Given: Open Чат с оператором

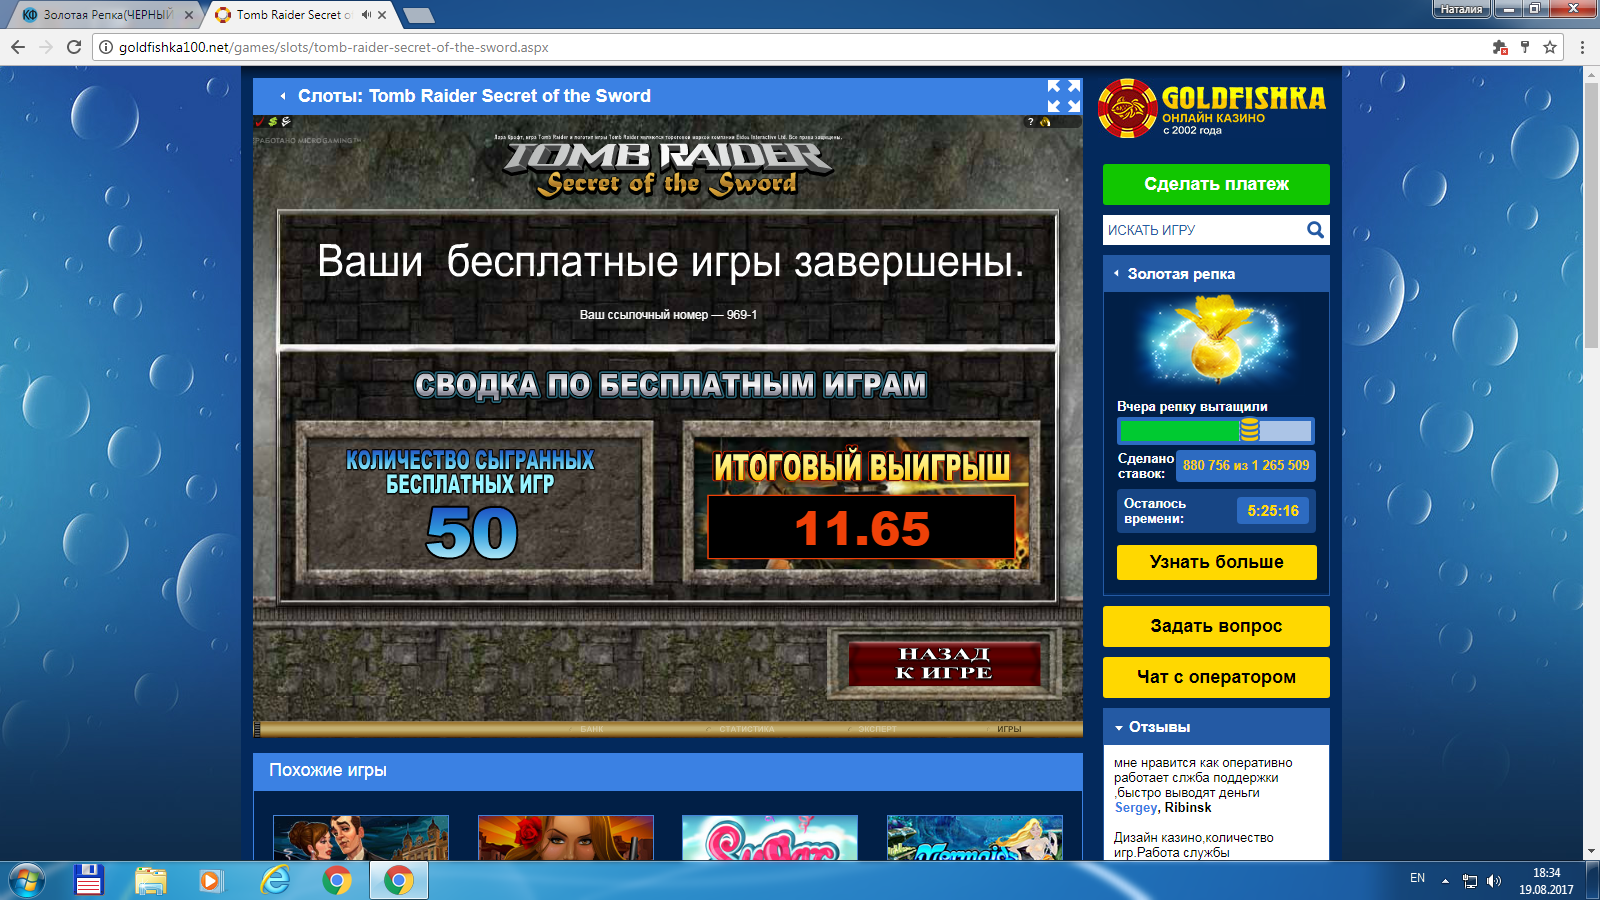Looking at the screenshot, I should (x=1216, y=677).
